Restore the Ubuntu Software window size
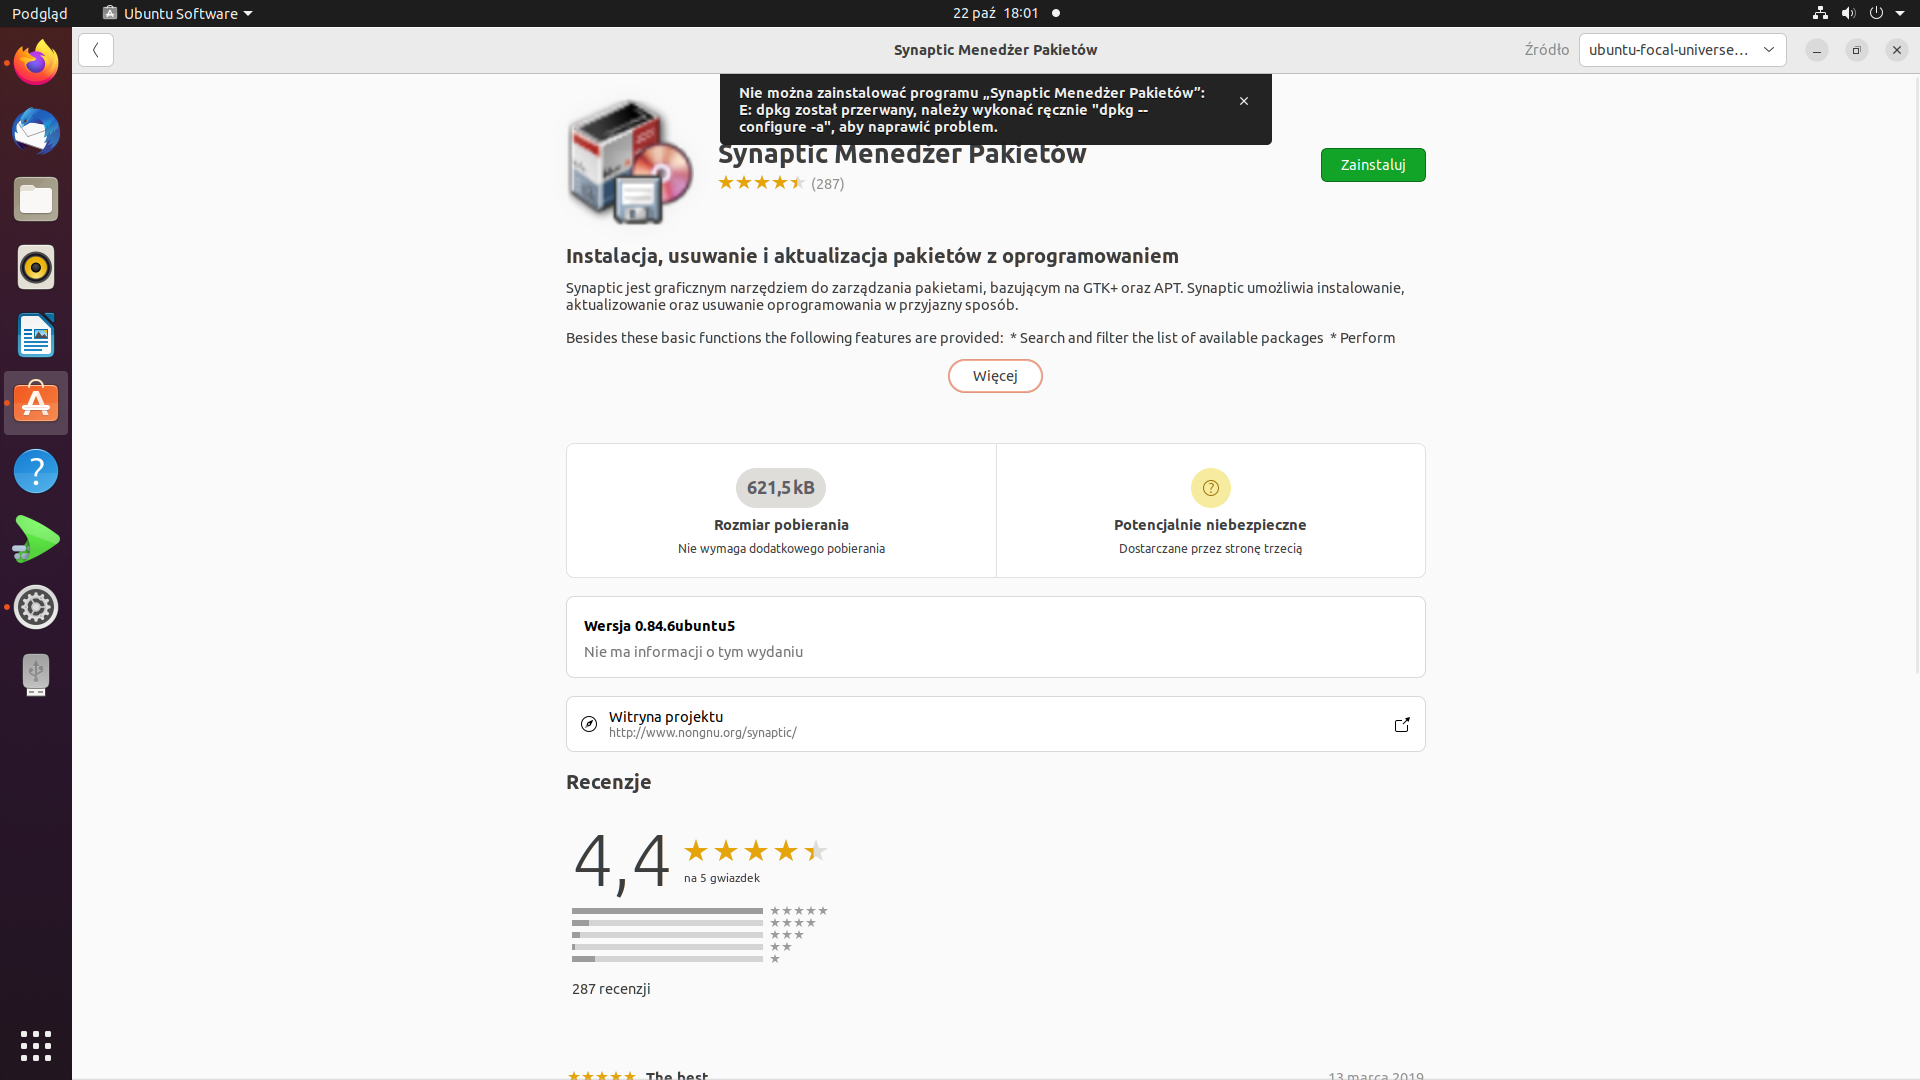Screen dimensions: 1920x1080 click(1857, 50)
